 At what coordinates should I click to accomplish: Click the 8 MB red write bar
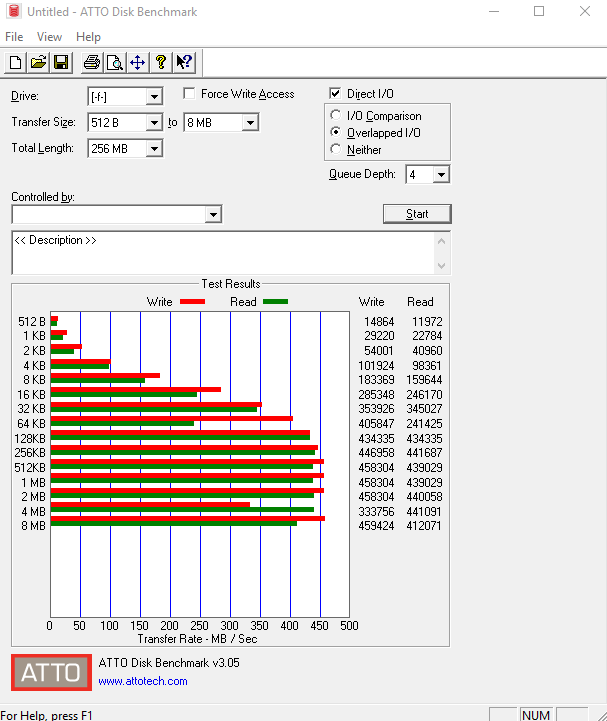click(188, 519)
